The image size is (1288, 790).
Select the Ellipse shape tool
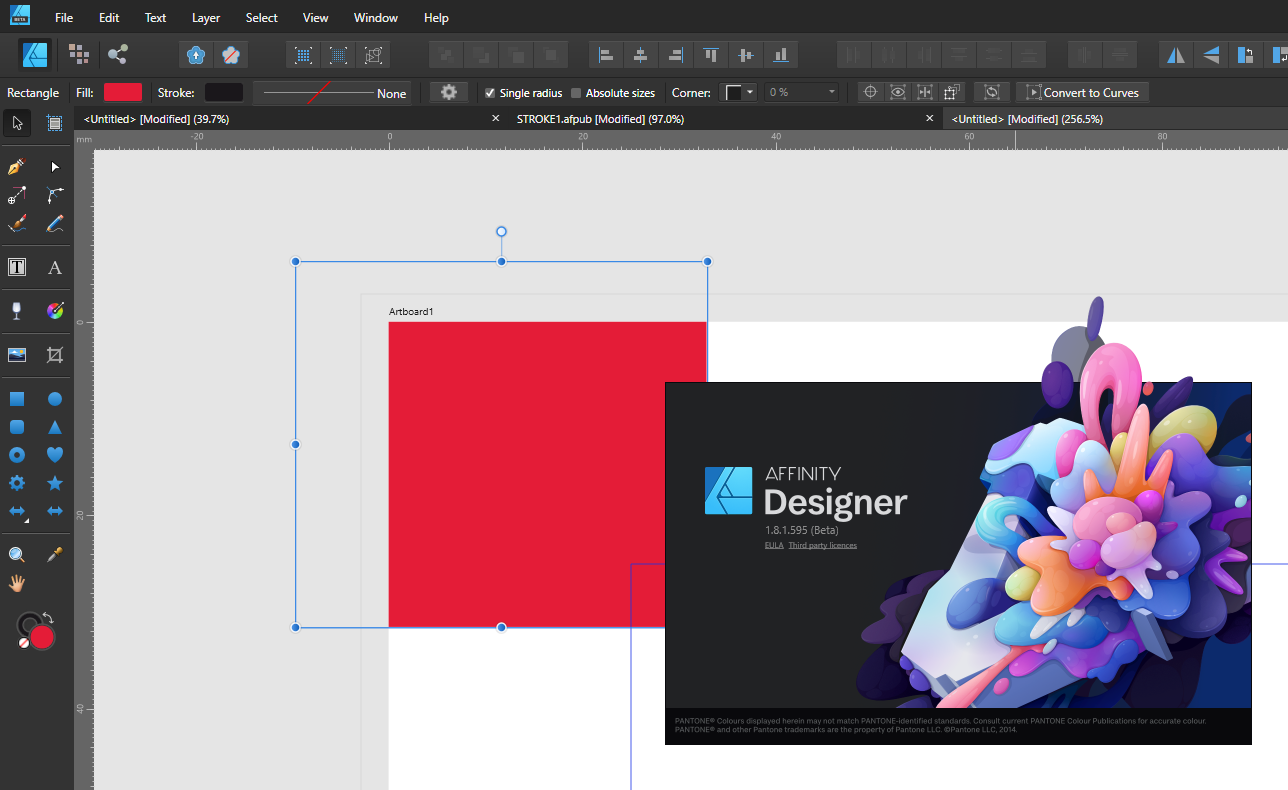point(55,399)
